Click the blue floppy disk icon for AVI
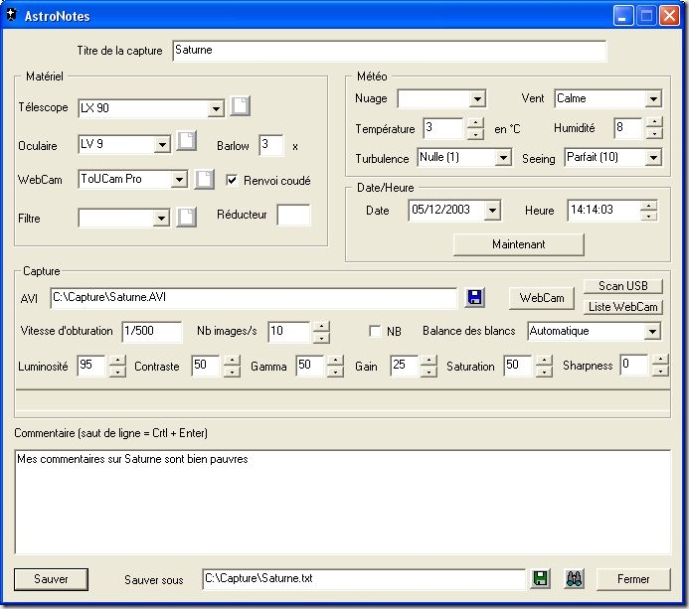The width and height of the screenshot is (689, 609). (475, 297)
